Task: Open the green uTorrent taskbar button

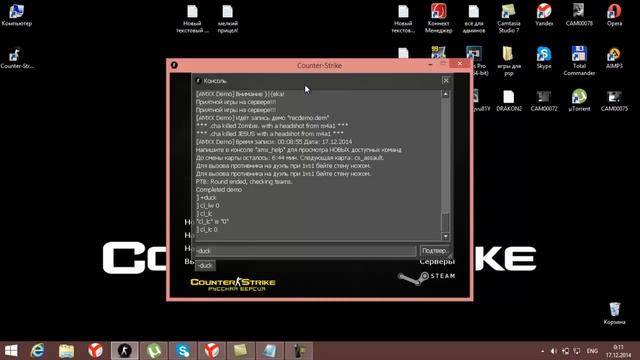Action: click(x=154, y=351)
